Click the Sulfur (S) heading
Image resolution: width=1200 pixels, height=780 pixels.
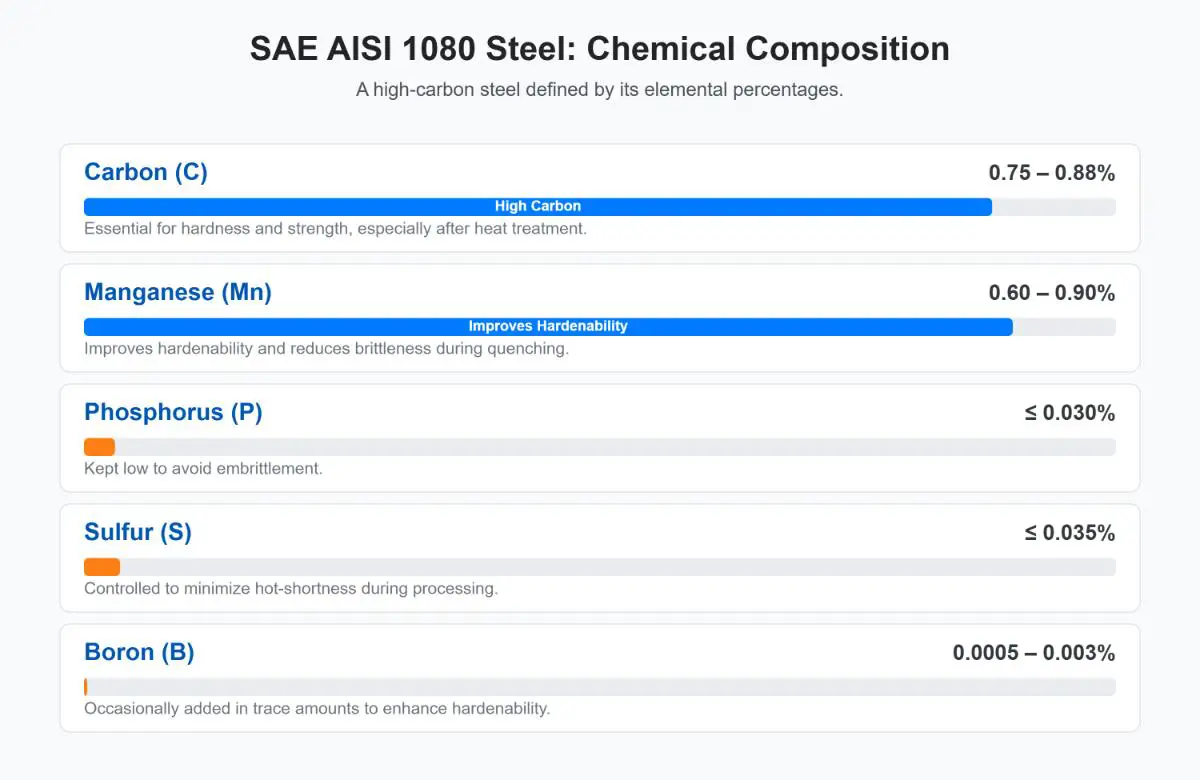pos(138,532)
